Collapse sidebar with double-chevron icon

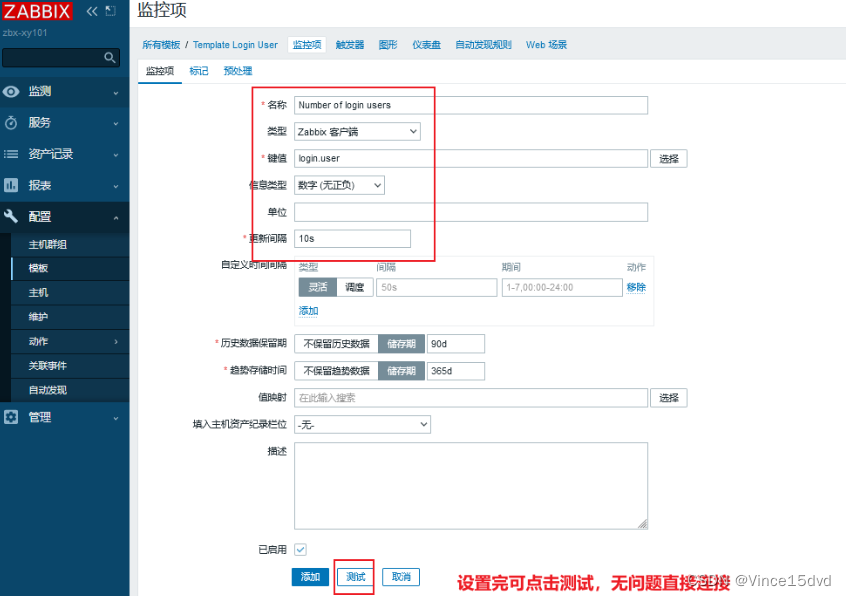[92, 11]
